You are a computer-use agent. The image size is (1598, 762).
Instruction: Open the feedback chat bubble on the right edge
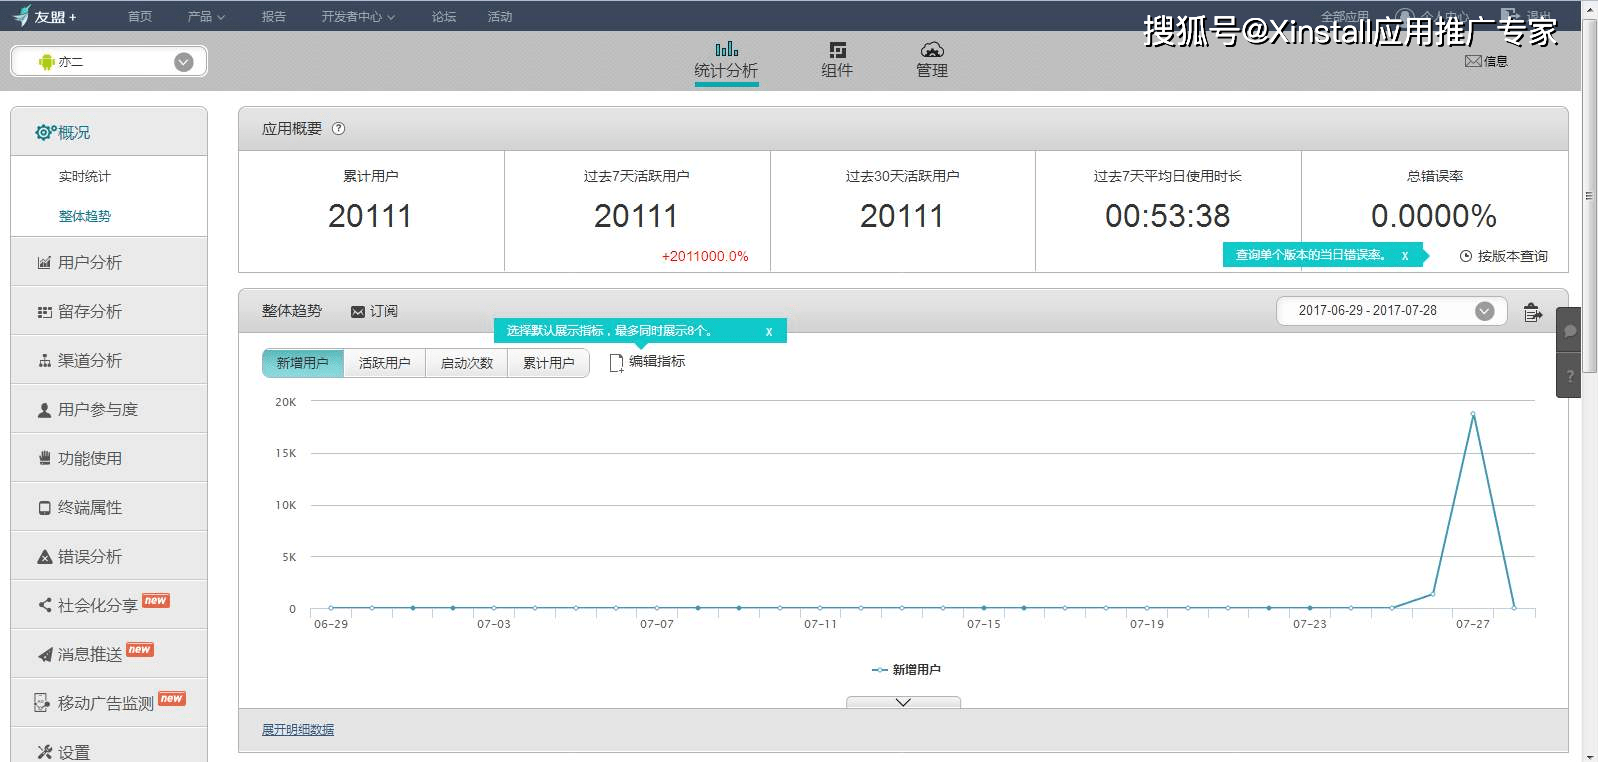1570,331
